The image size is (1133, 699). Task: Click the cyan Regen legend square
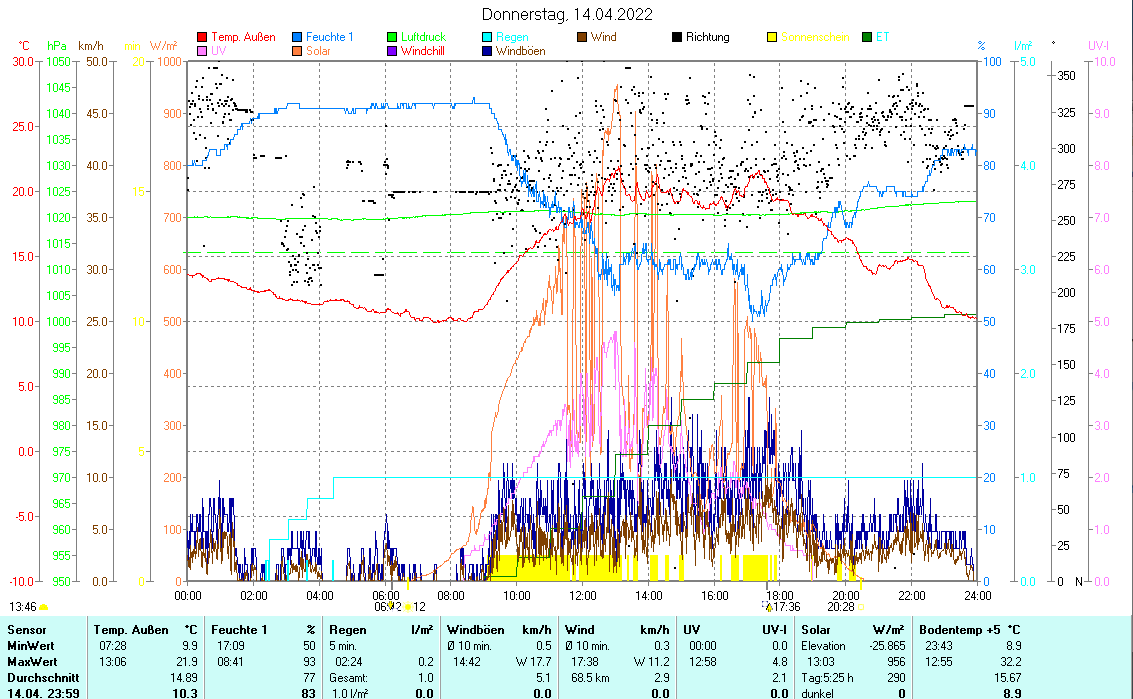[x=488, y=37]
